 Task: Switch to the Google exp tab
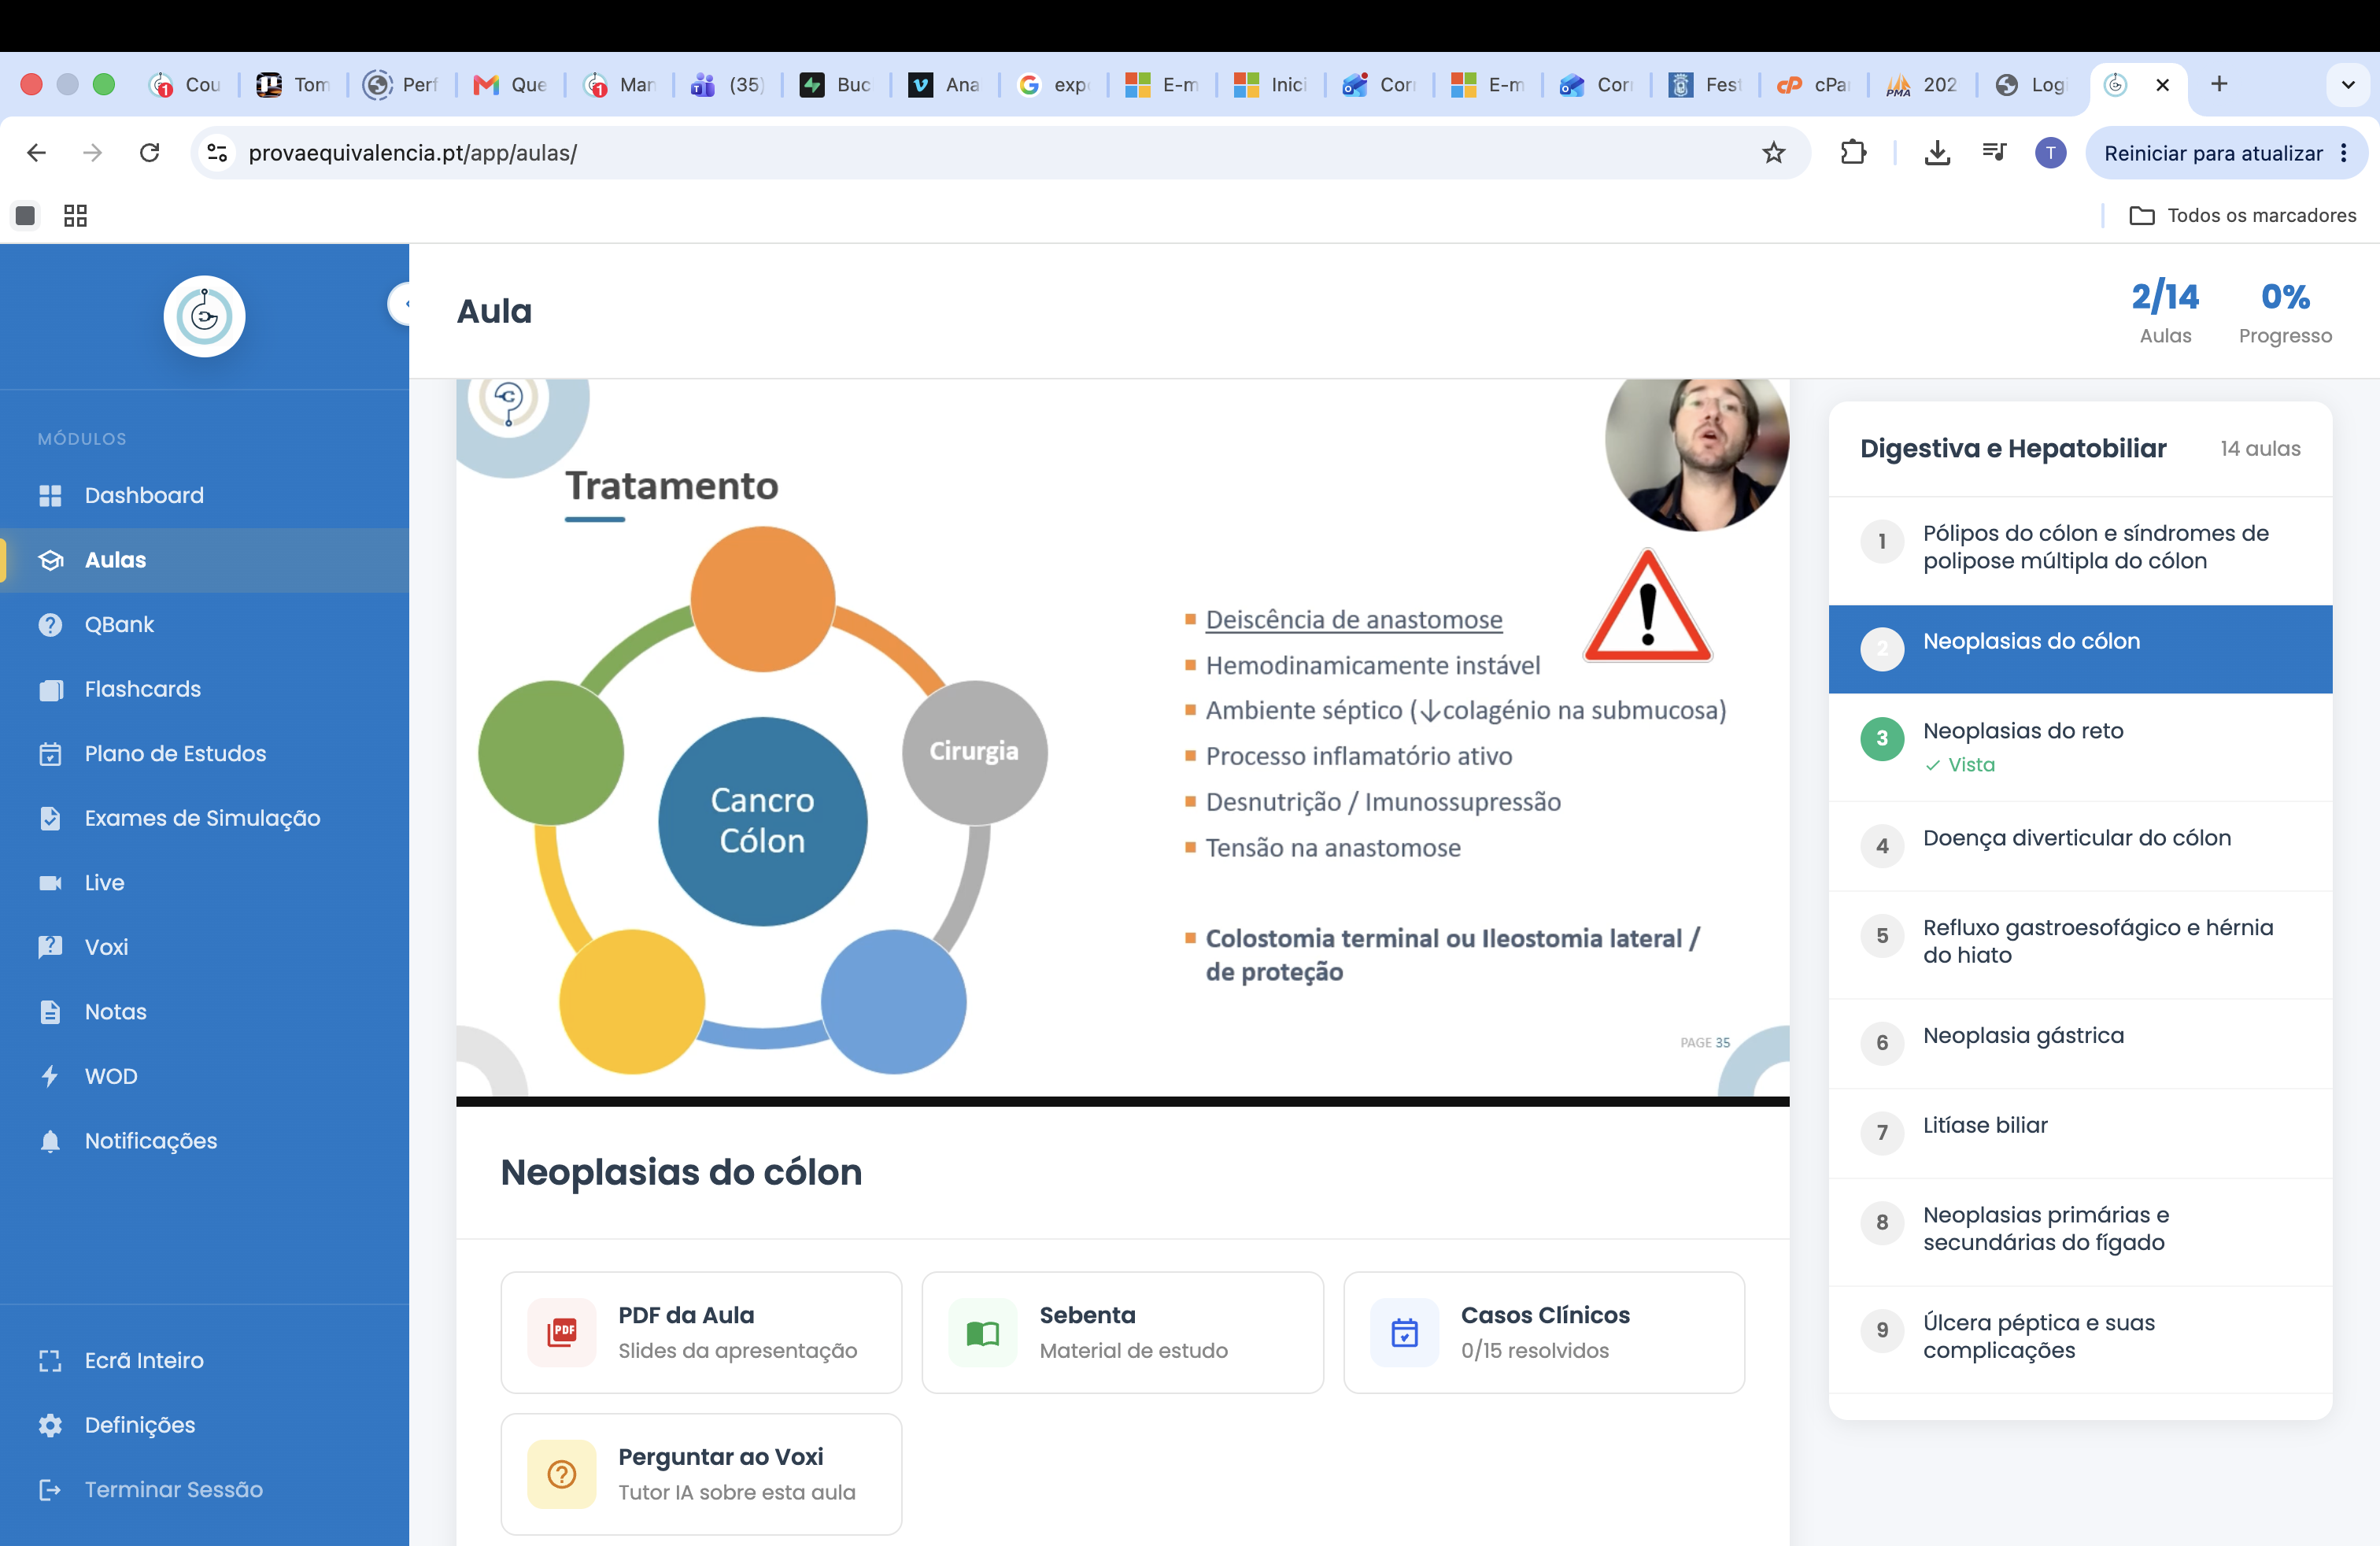[x=1052, y=85]
